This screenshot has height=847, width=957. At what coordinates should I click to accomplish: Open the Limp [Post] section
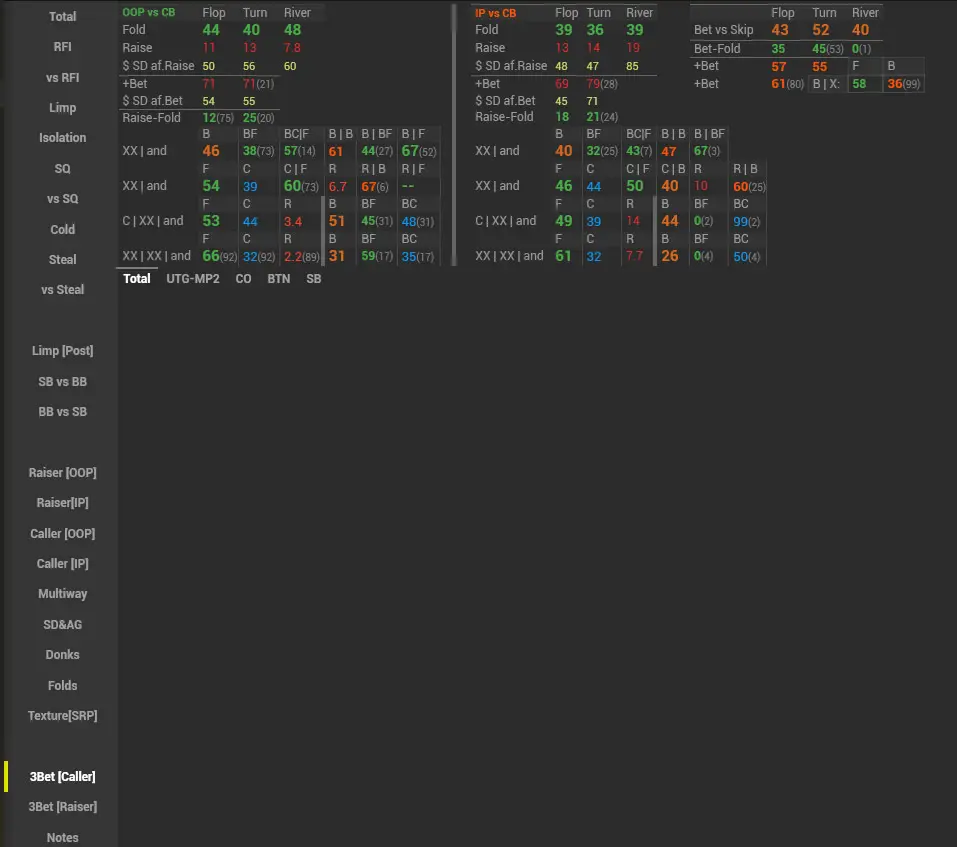click(x=62, y=351)
